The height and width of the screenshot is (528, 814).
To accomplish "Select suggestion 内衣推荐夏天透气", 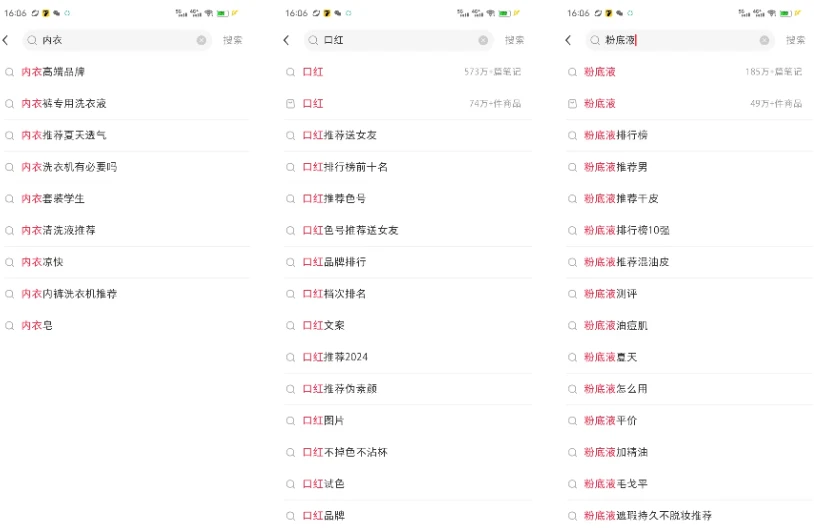I will (x=63, y=135).
